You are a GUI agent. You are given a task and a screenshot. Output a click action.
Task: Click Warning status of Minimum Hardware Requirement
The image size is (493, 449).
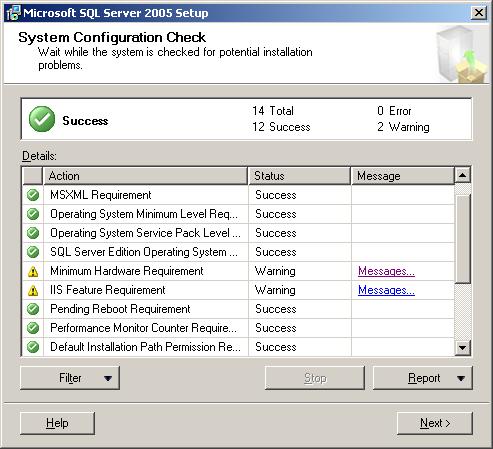(275, 271)
